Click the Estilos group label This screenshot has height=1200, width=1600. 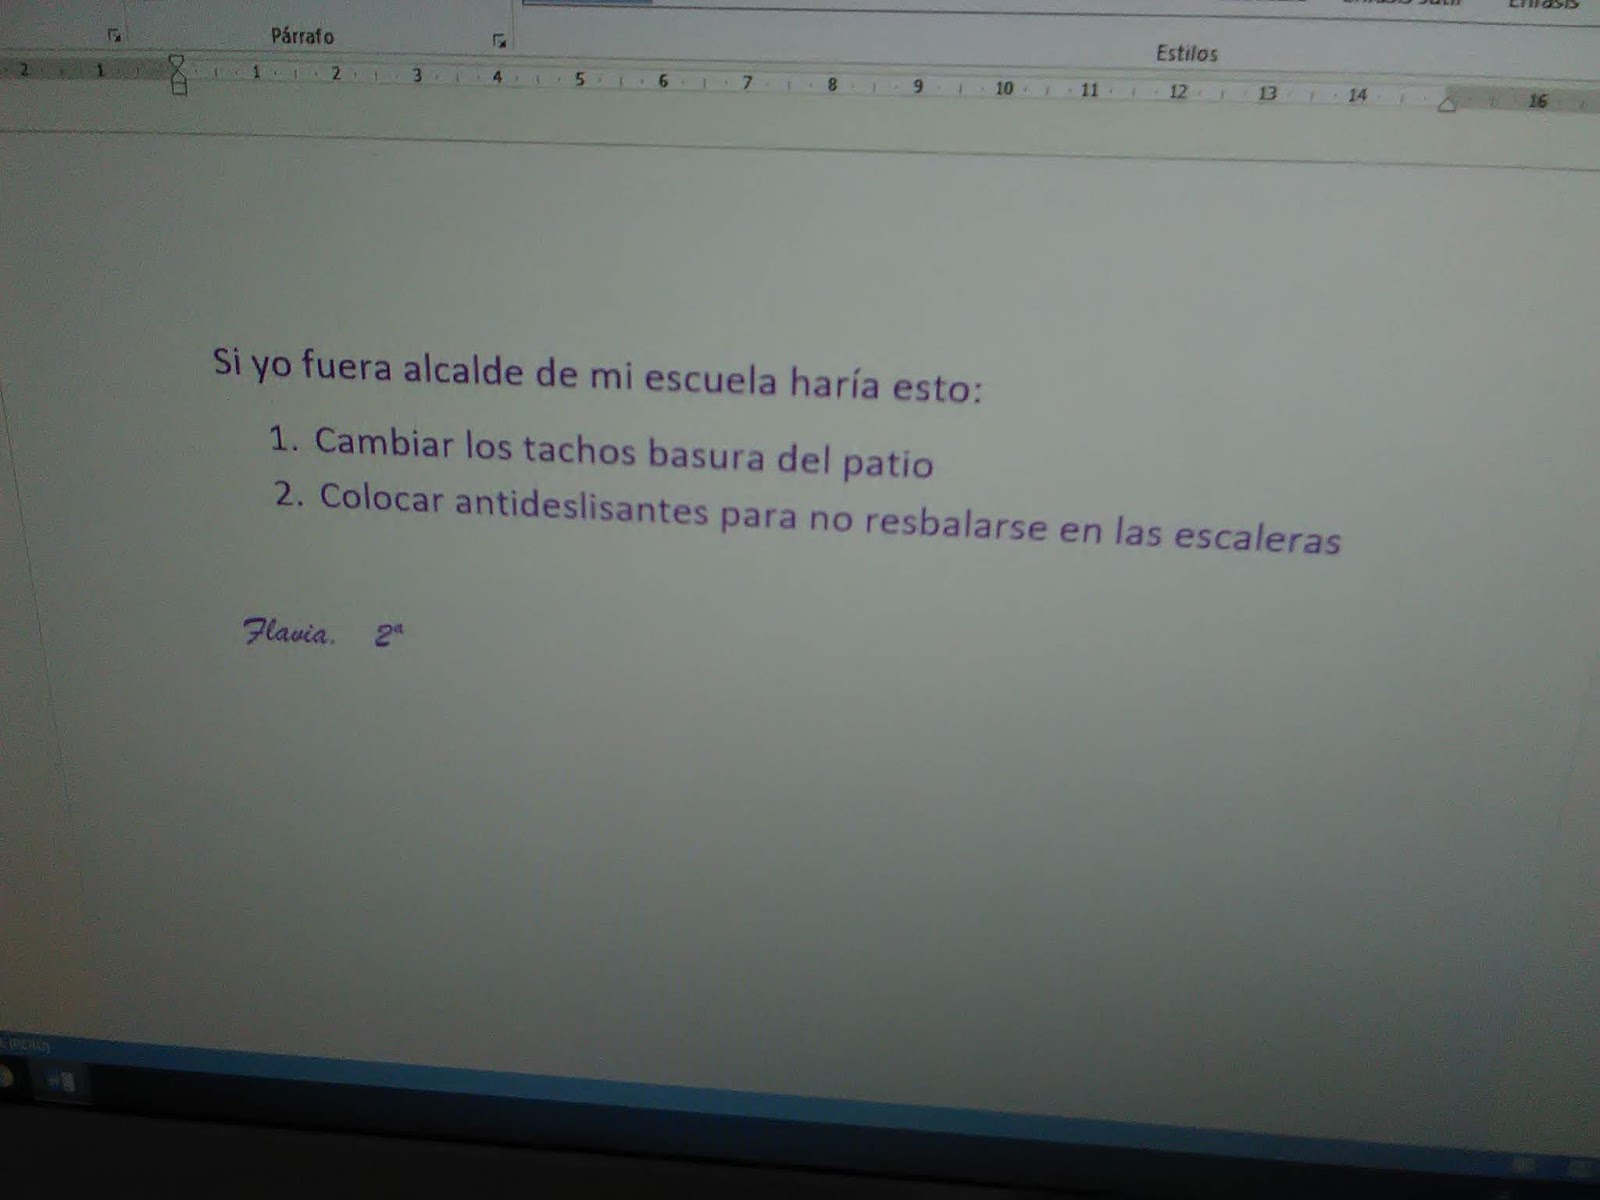tap(1187, 53)
